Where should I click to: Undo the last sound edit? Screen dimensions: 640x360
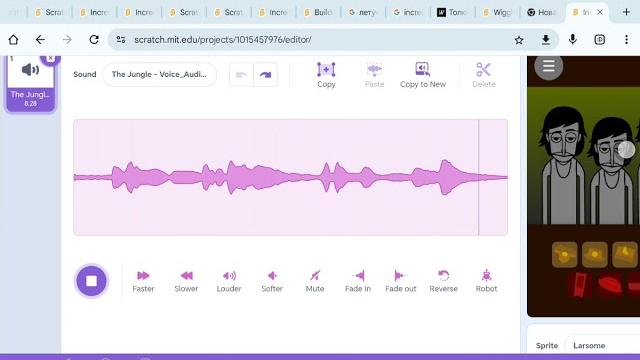coord(241,75)
